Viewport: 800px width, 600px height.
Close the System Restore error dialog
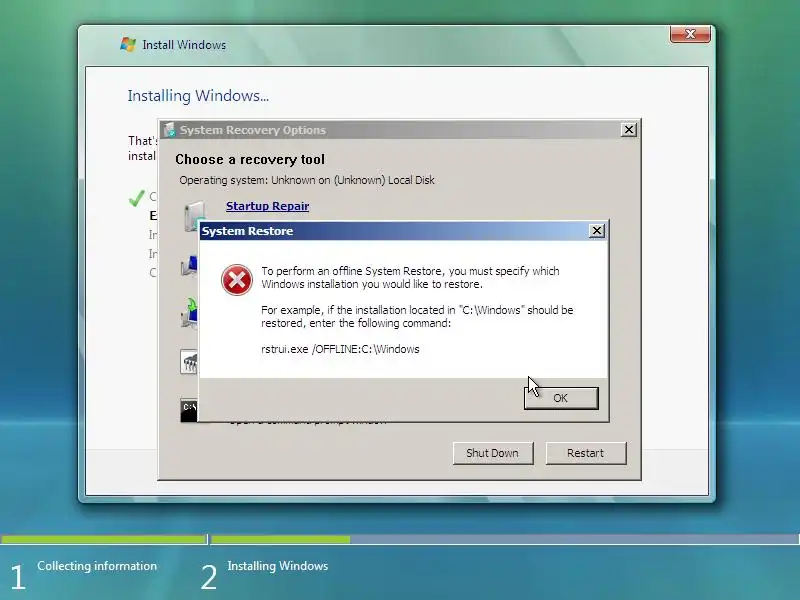[596, 231]
